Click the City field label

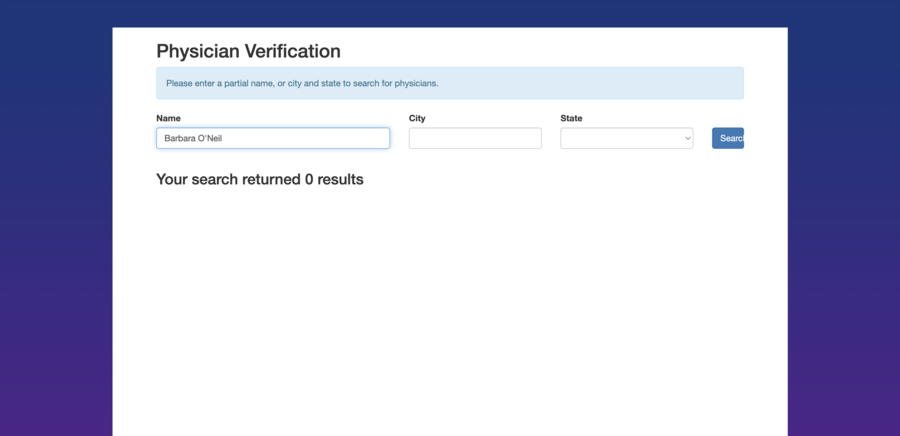(417, 118)
